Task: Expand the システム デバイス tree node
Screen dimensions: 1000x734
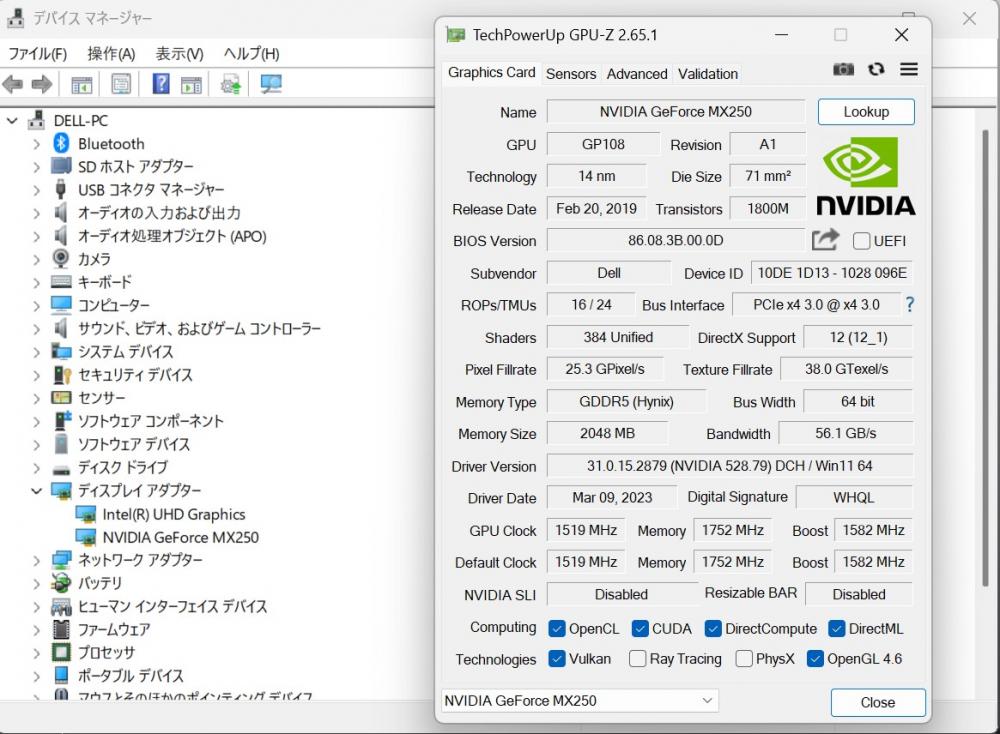Action: click(x=36, y=352)
